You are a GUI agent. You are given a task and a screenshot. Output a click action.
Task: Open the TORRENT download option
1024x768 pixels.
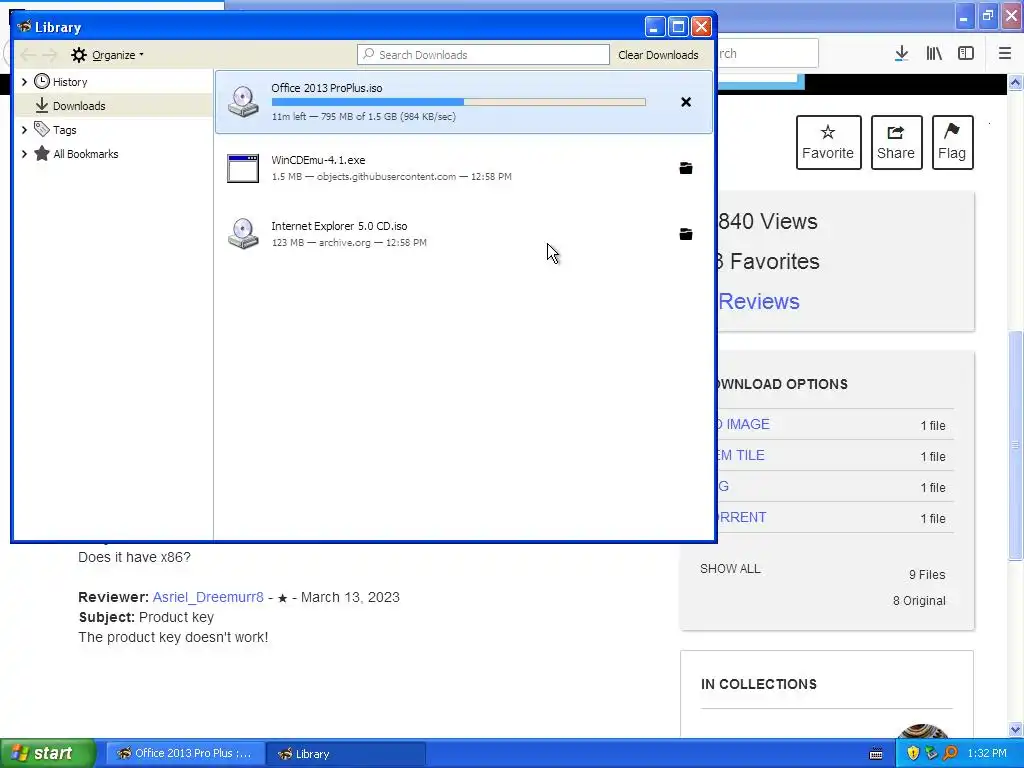742,517
